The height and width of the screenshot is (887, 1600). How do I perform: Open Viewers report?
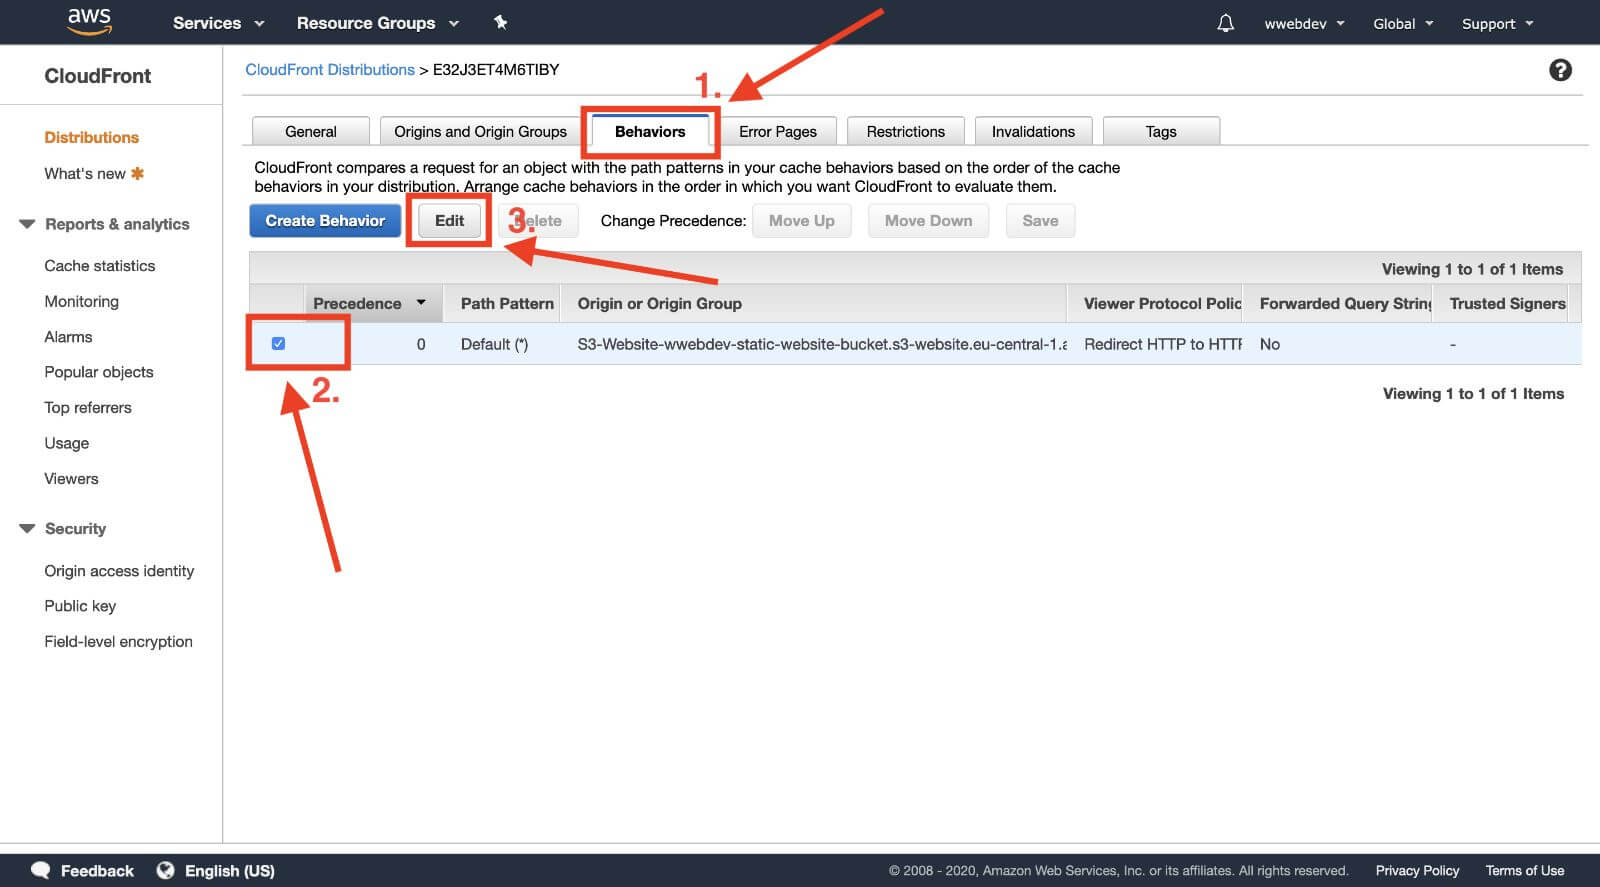[x=71, y=478]
